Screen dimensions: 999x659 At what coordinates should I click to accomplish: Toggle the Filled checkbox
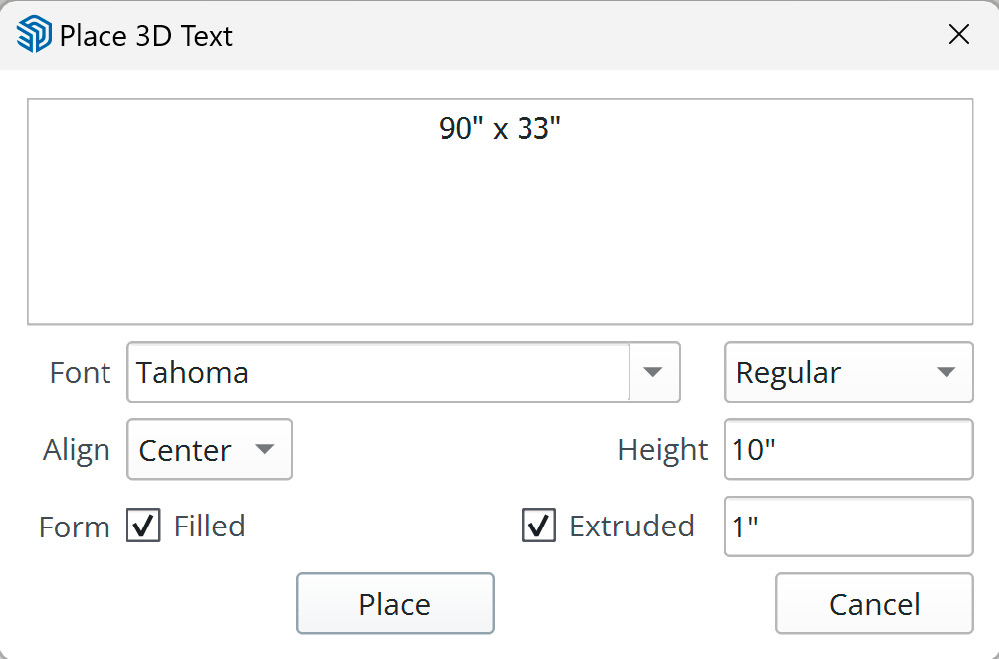(x=143, y=526)
